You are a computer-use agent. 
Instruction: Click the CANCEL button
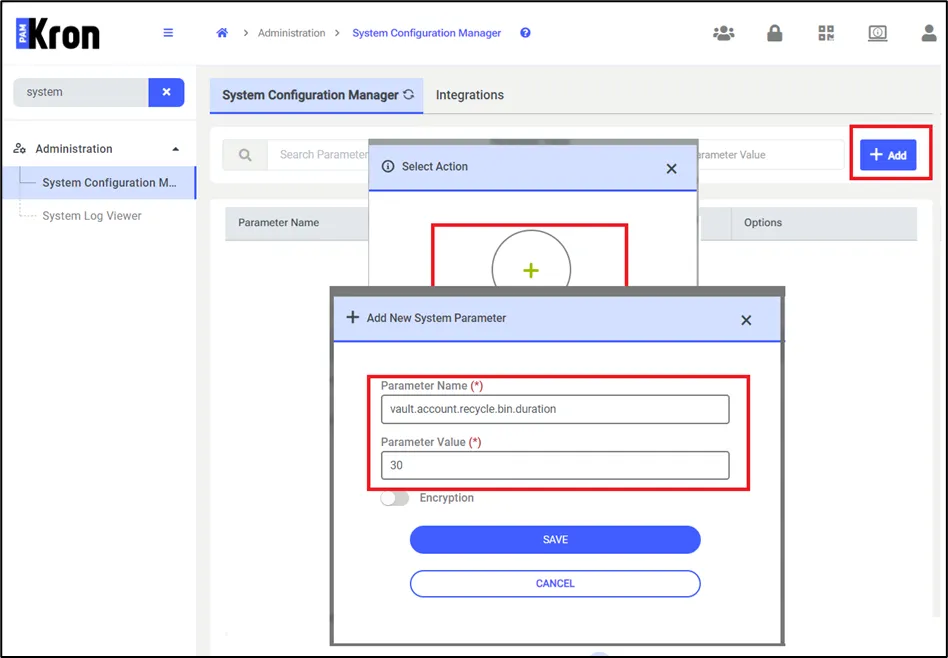555,584
